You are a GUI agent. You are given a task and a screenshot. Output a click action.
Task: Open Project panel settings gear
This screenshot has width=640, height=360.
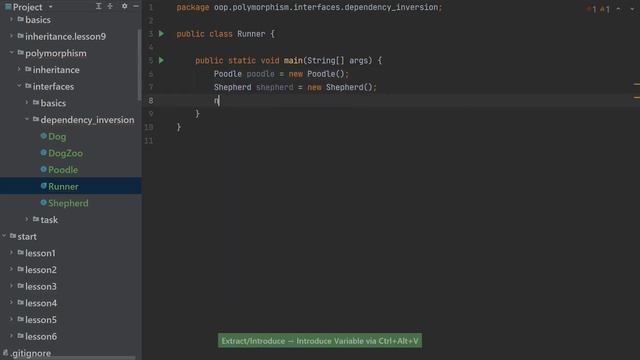(x=124, y=6)
